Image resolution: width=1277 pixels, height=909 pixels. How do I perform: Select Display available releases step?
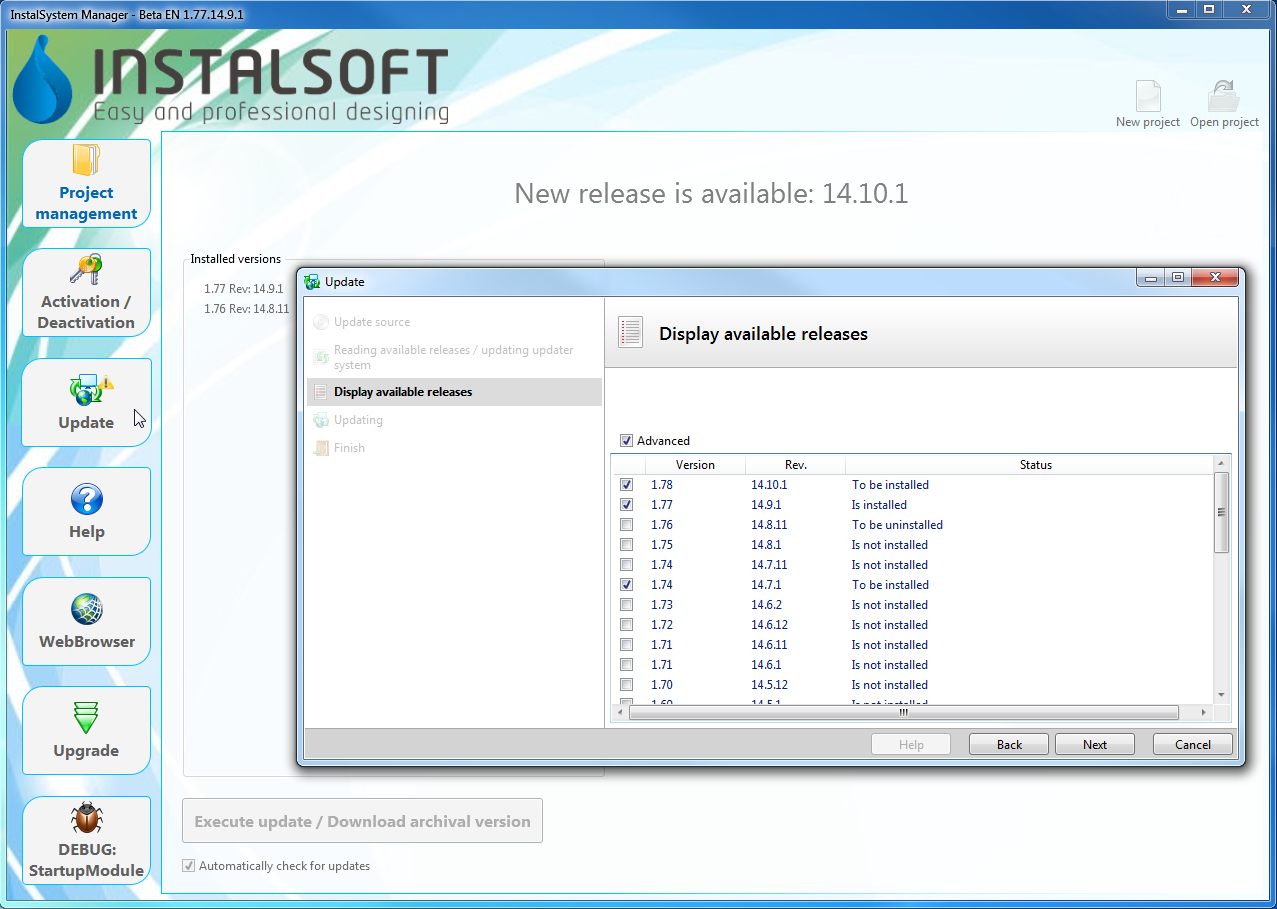(454, 392)
